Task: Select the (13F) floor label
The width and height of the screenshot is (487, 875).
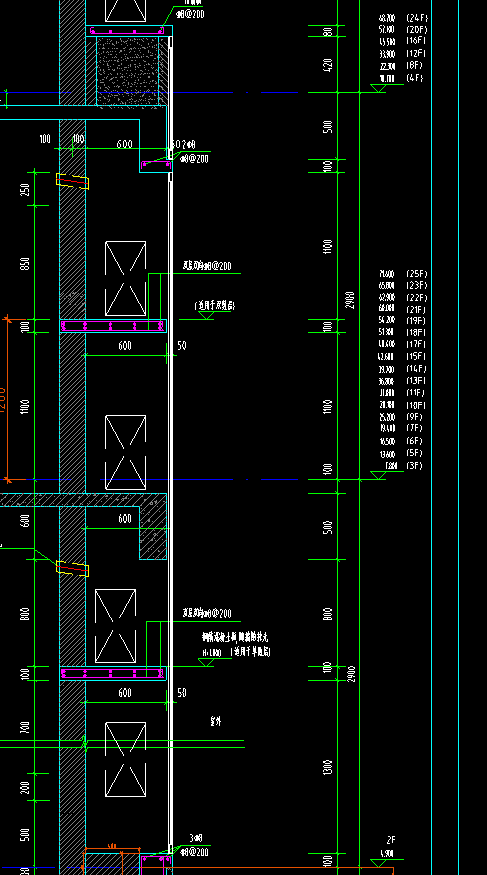Action: pyautogui.click(x=416, y=381)
